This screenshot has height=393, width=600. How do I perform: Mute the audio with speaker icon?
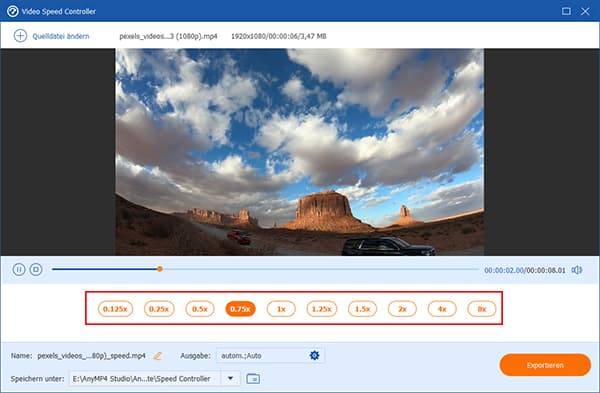pyautogui.click(x=577, y=270)
